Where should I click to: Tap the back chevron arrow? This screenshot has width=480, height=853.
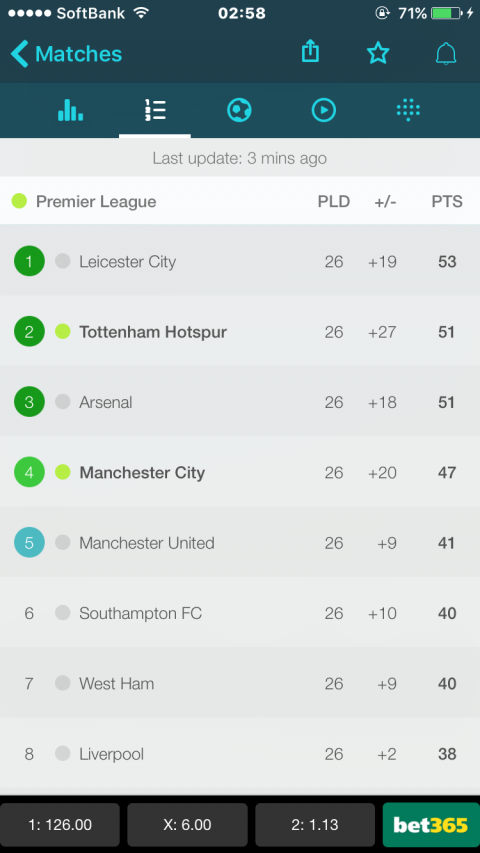19,54
